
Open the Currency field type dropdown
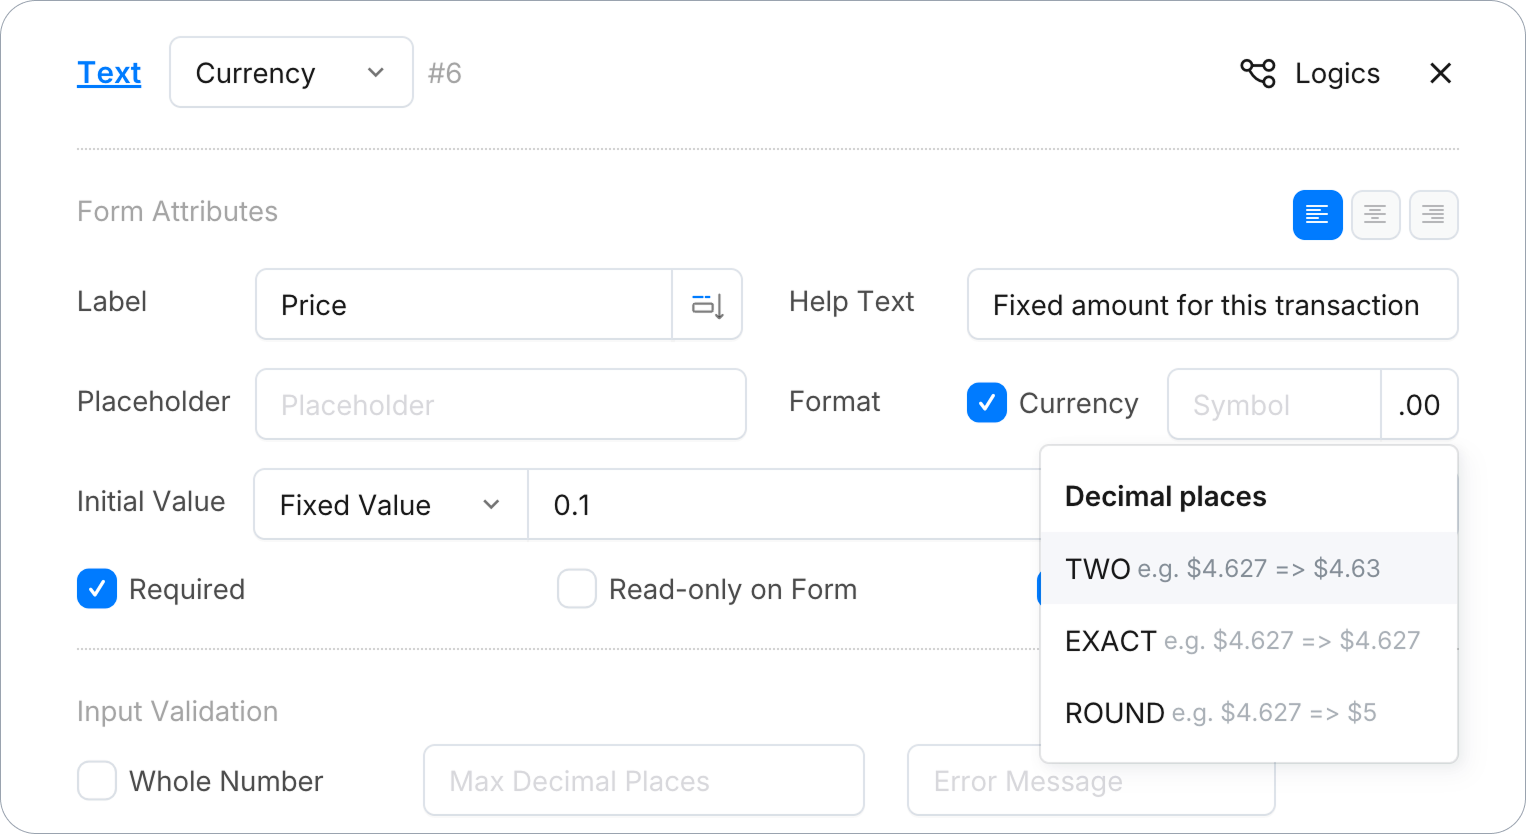tap(291, 73)
